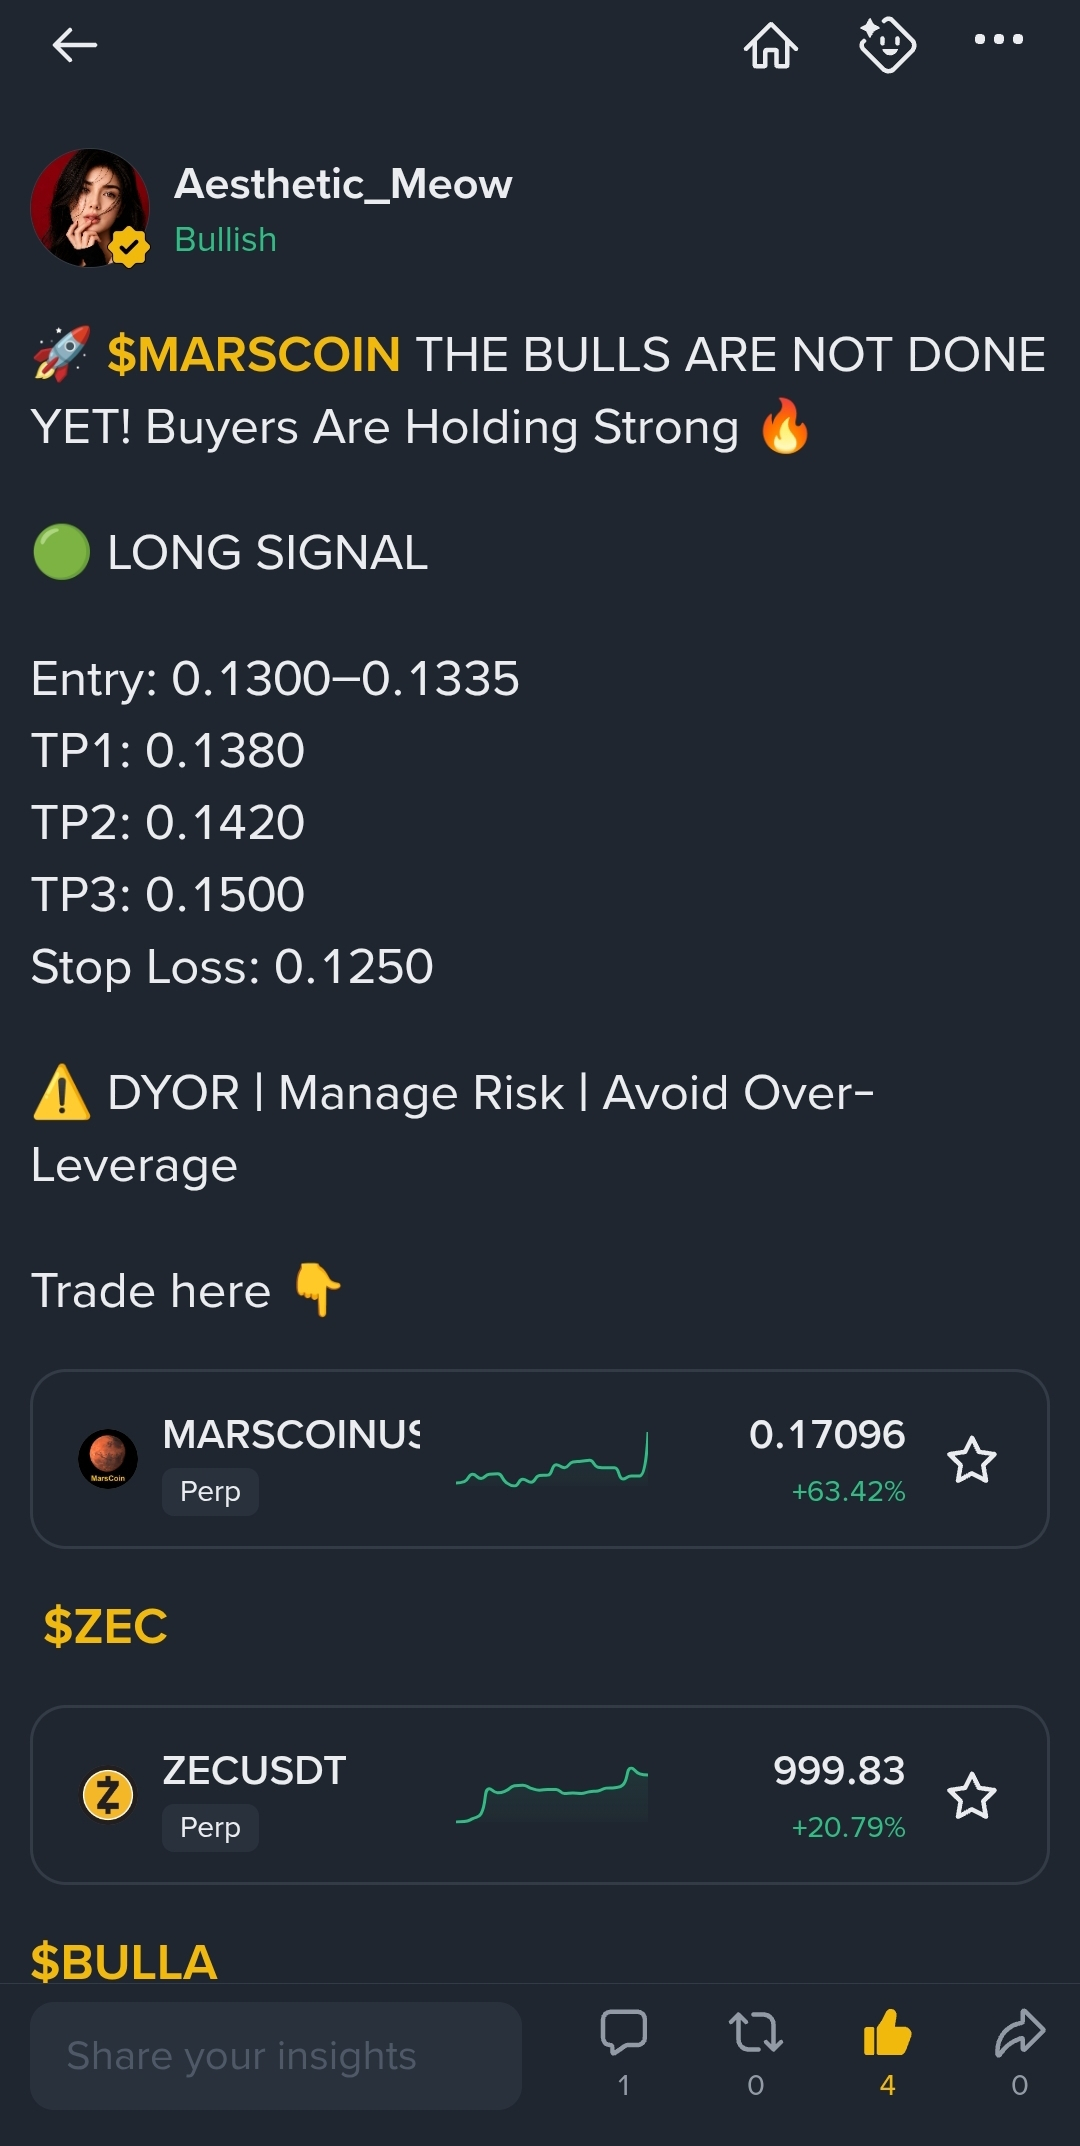The height and width of the screenshot is (2146, 1080).
Task: Tap the $BULLA cashtag
Action: (x=124, y=1962)
